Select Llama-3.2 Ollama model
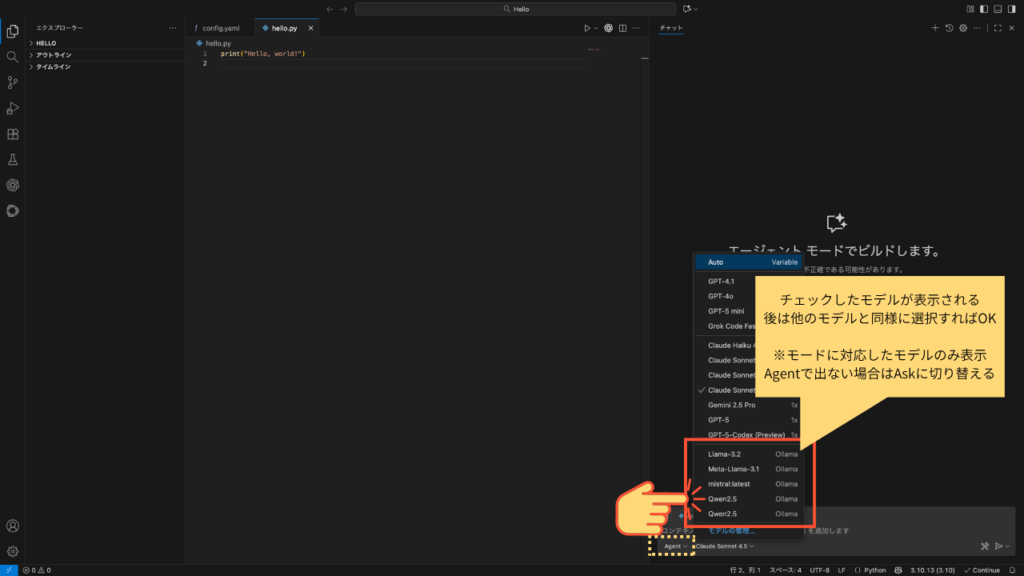 tap(725, 454)
